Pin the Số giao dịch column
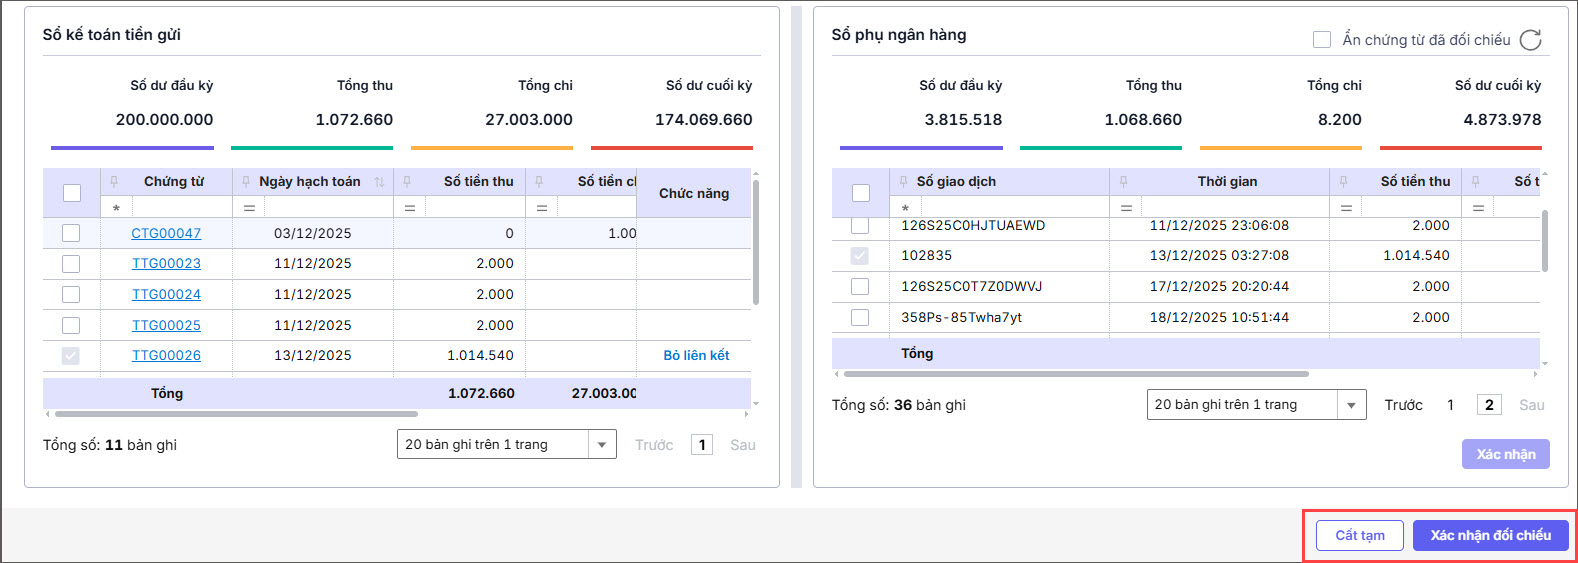The width and height of the screenshot is (1578, 563). coord(903,181)
